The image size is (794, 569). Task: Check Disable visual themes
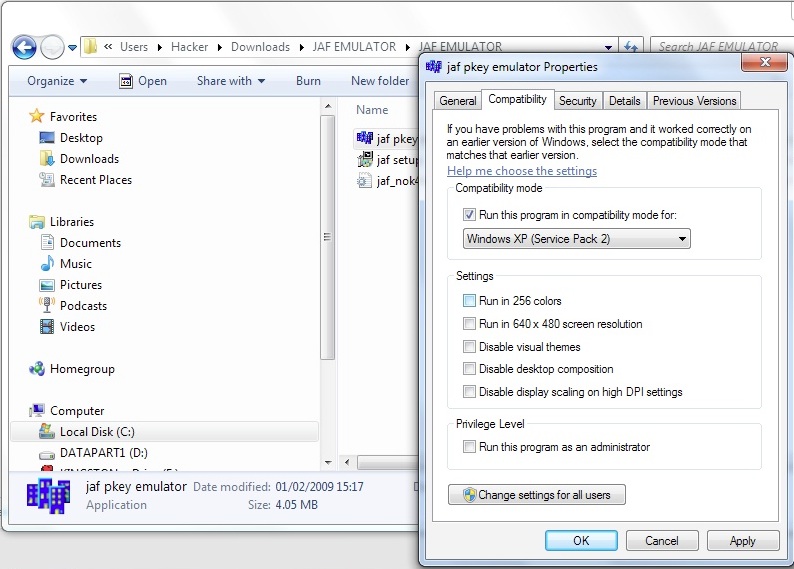(469, 346)
